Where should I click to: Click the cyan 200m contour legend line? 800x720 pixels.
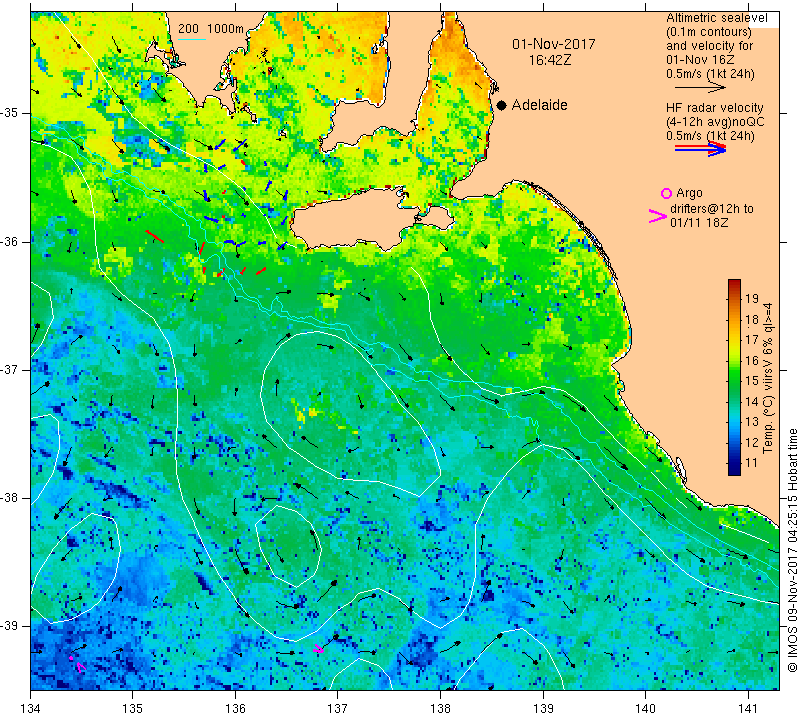pyautogui.click(x=192, y=39)
